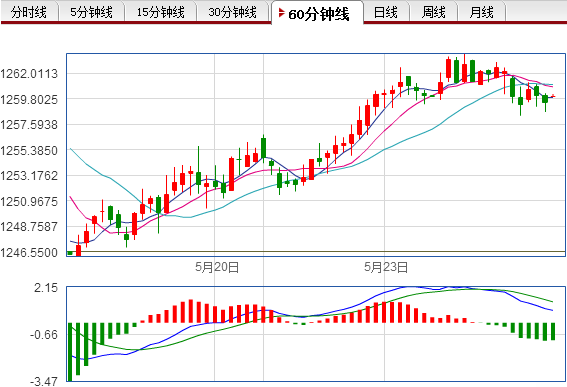567x387 pixels.
Task: Open the 5分钟线 chart tab
Action: click(x=91, y=12)
